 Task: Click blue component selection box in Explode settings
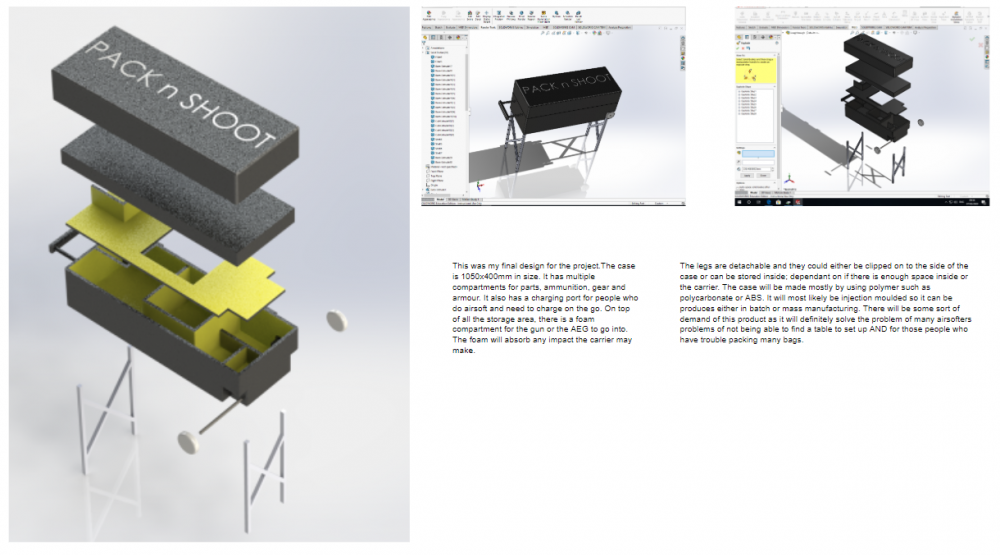point(757,153)
